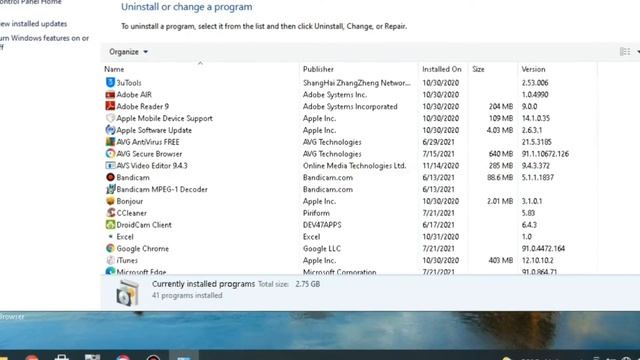Select the 'Bonjour' entry

(x=130, y=201)
